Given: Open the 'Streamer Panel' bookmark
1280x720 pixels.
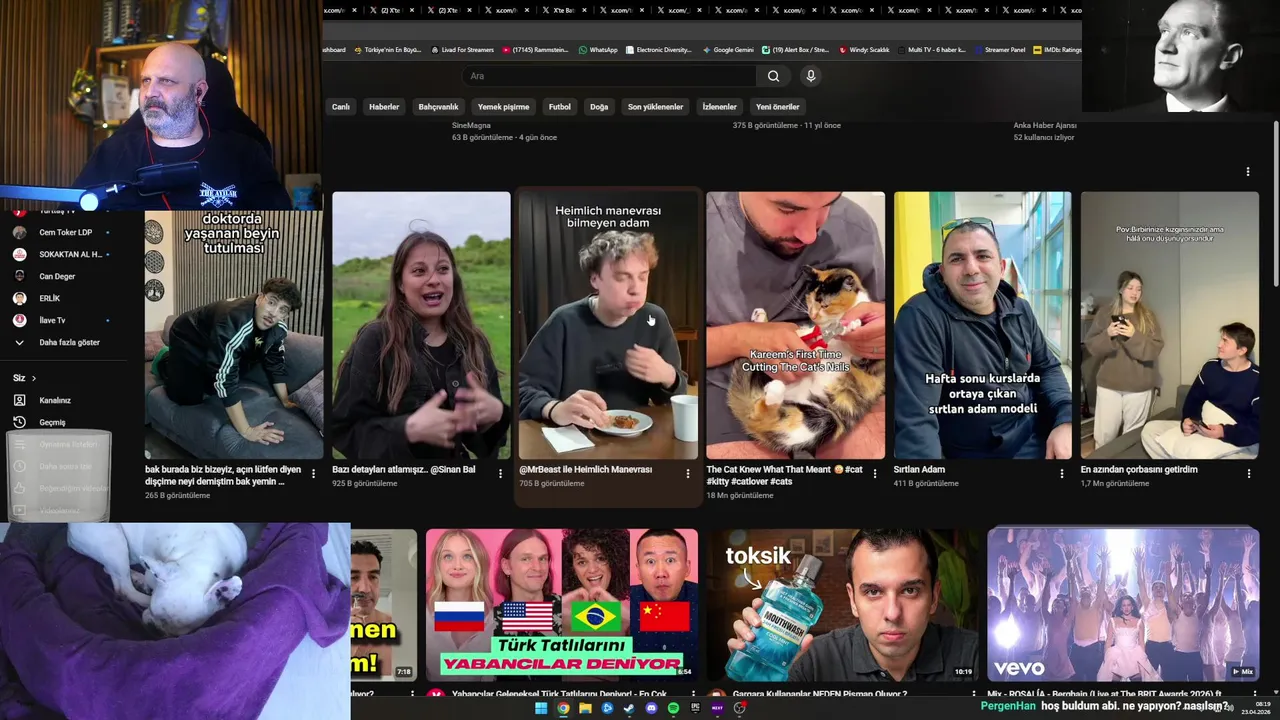Looking at the screenshot, I should [x=1000, y=49].
